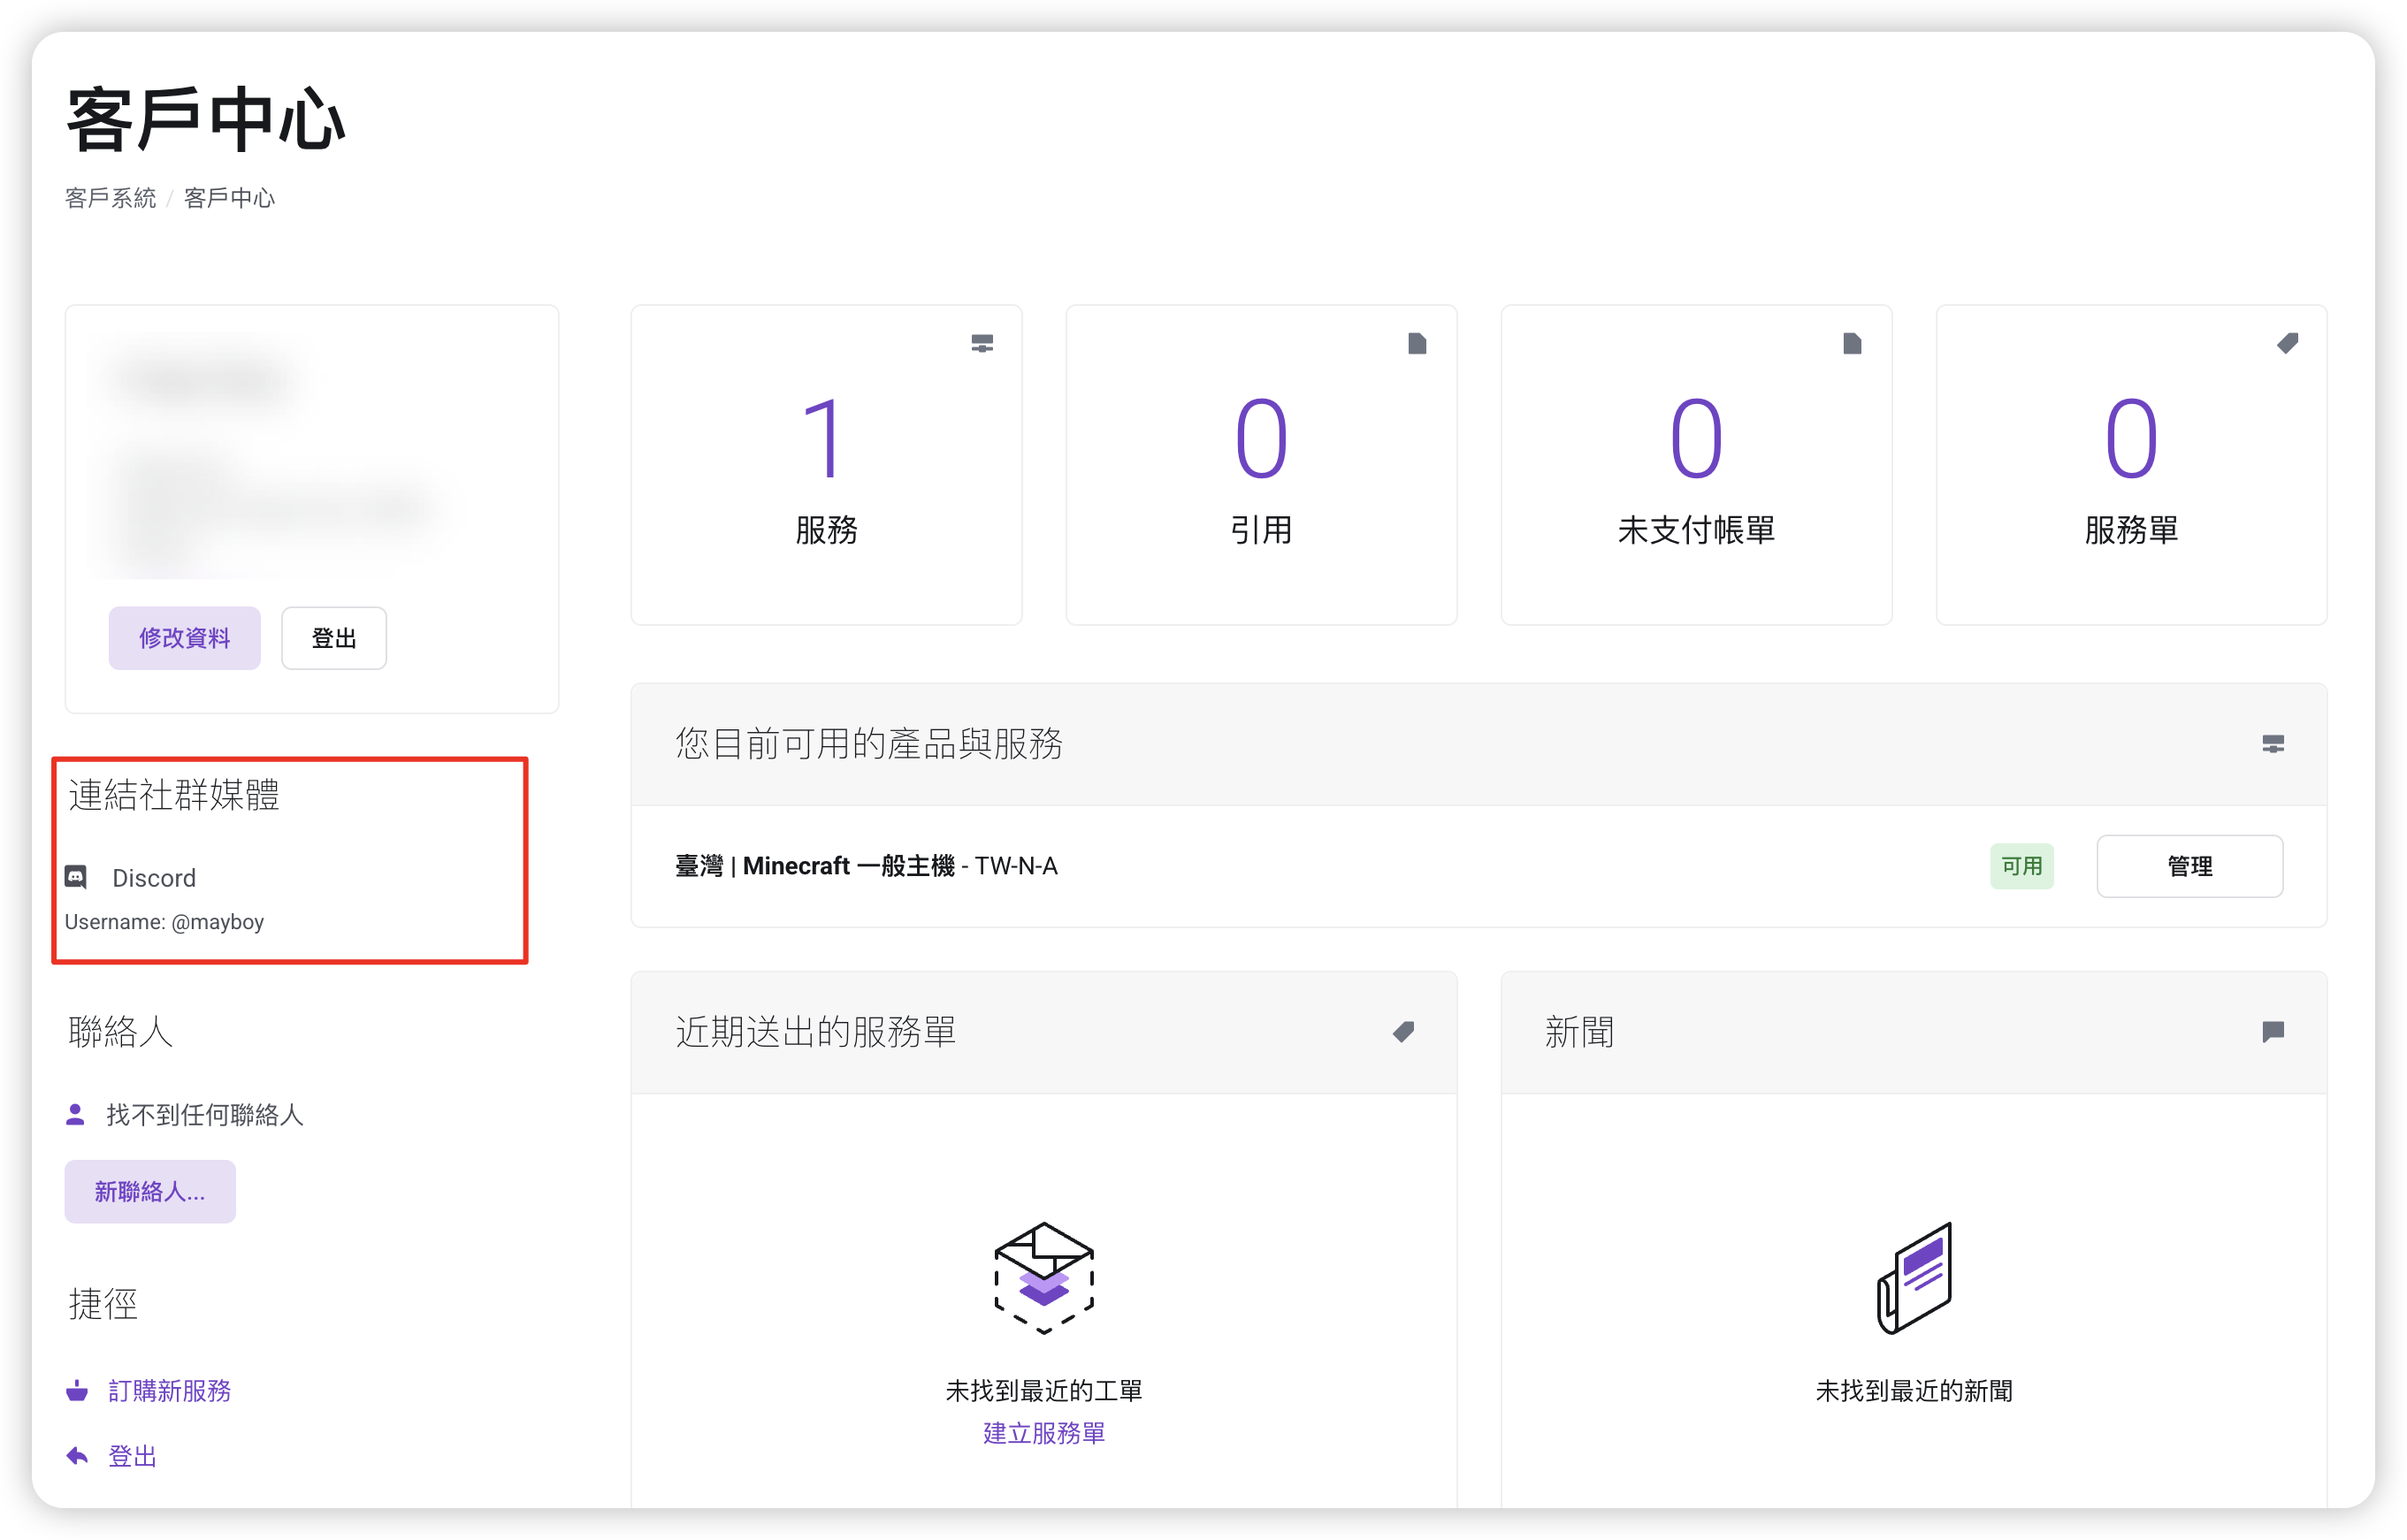2407x1540 pixels.
Task: Click the document icon on the 引用 card
Action: coord(1417,344)
